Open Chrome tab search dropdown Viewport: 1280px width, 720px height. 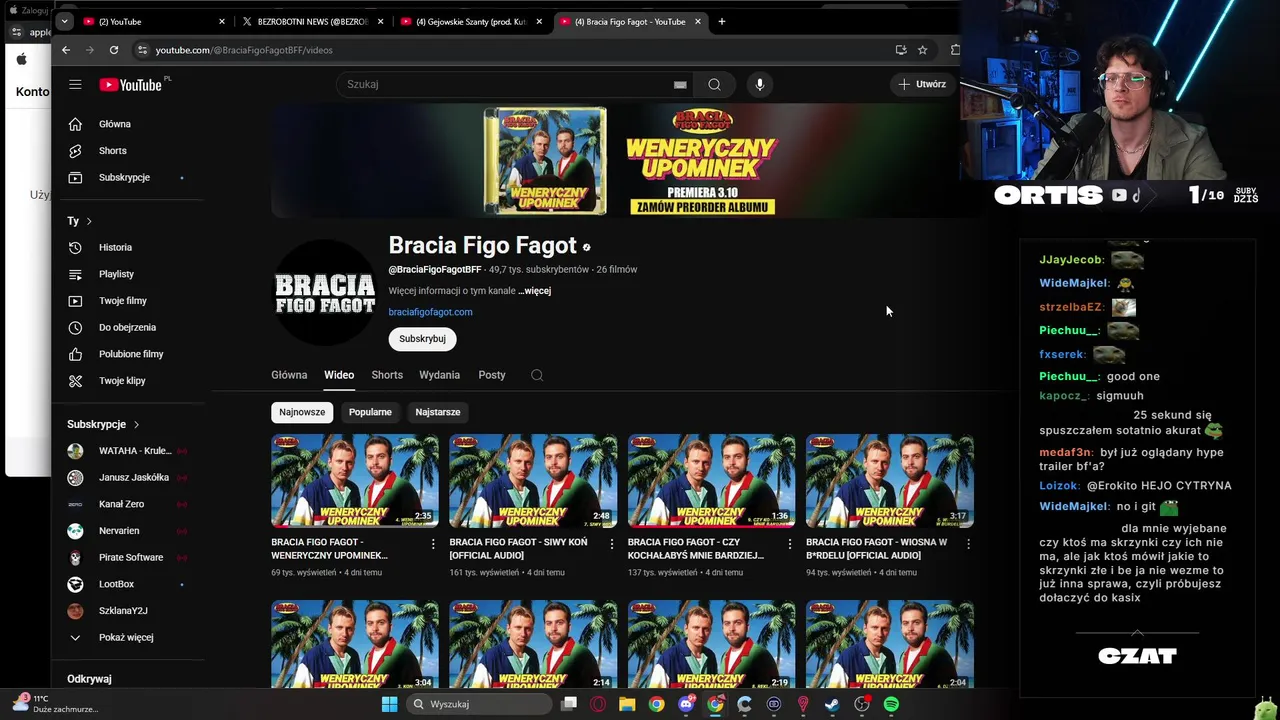(x=65, y=21)
